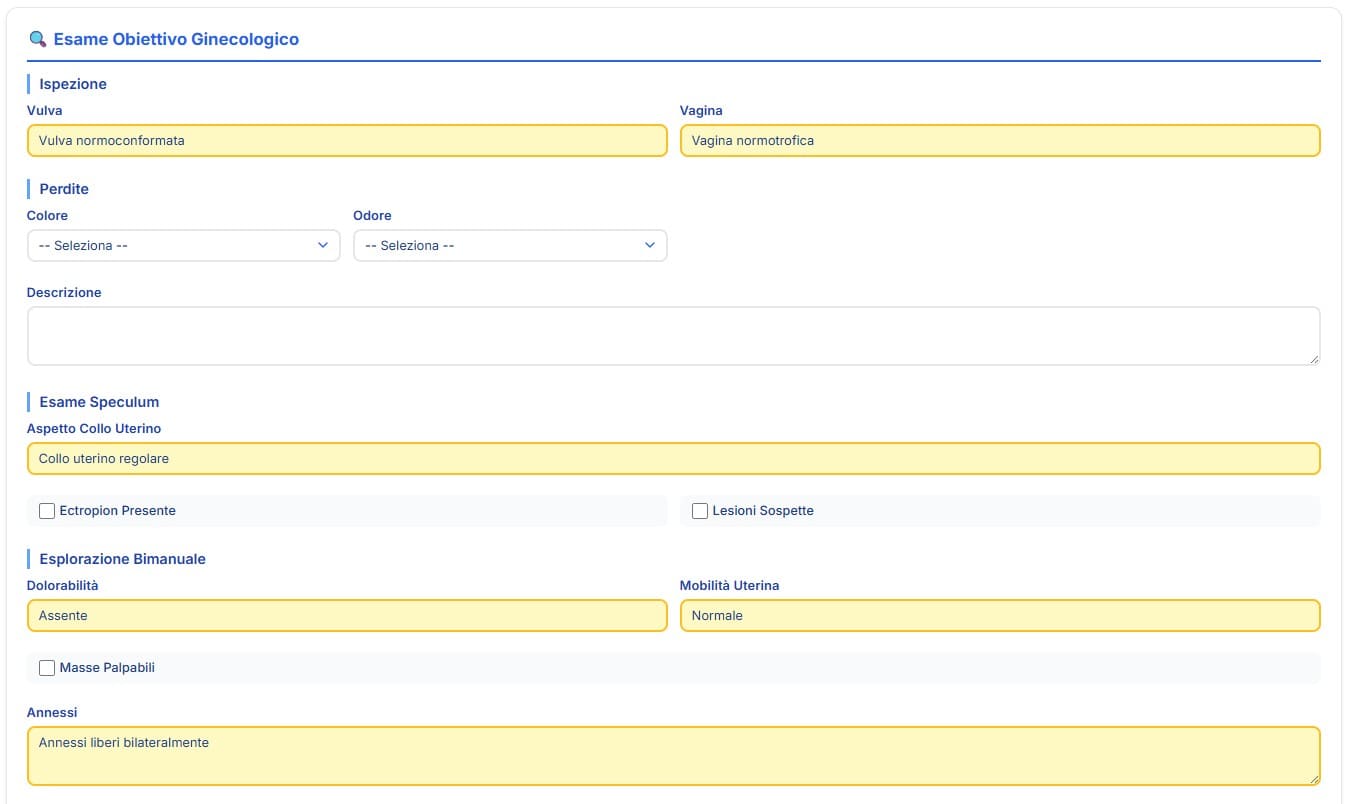Tick the Lesioni Sospette checkbox
The image size is (1350, 804).
point(700,511)
